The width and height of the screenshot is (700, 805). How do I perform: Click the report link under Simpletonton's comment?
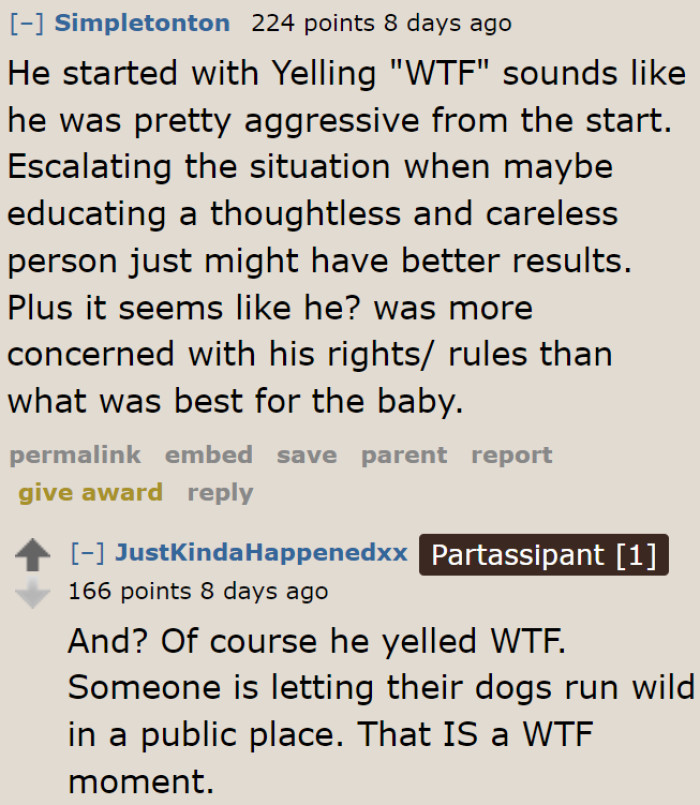tap(511, 455)
